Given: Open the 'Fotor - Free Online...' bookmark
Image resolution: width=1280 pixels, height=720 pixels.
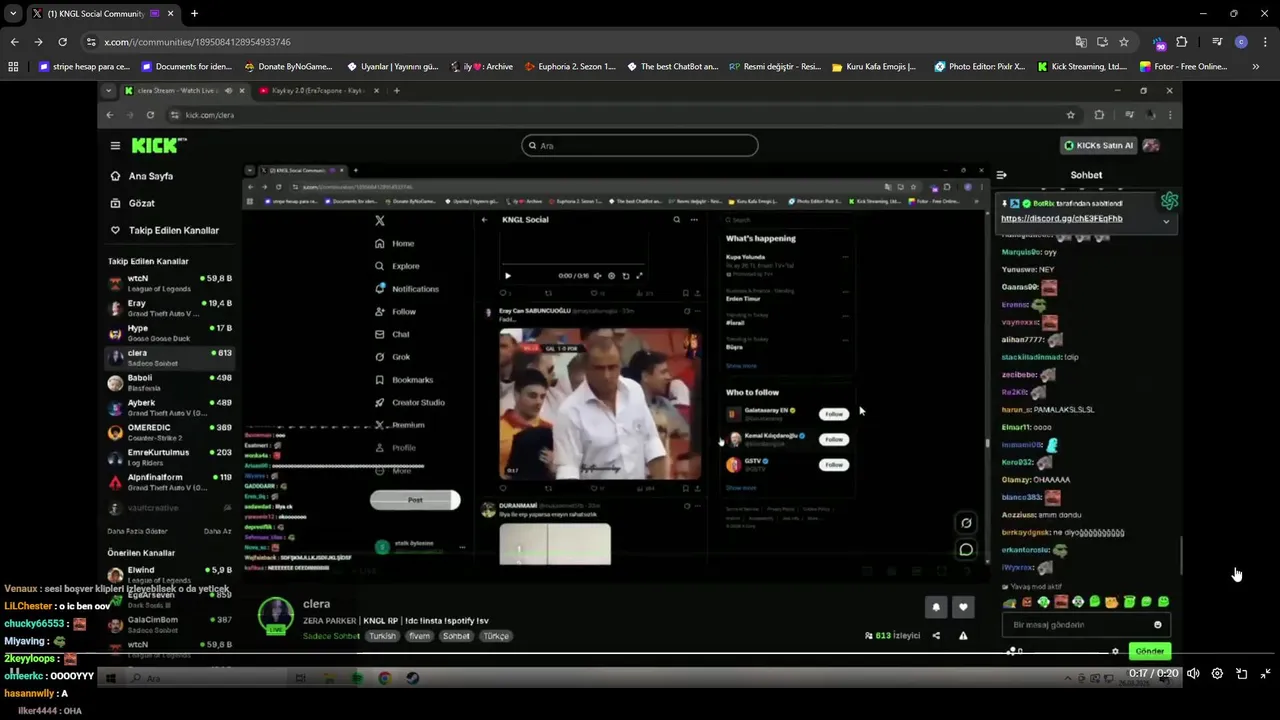Looking at the screenshot, I should (1184, 67).
